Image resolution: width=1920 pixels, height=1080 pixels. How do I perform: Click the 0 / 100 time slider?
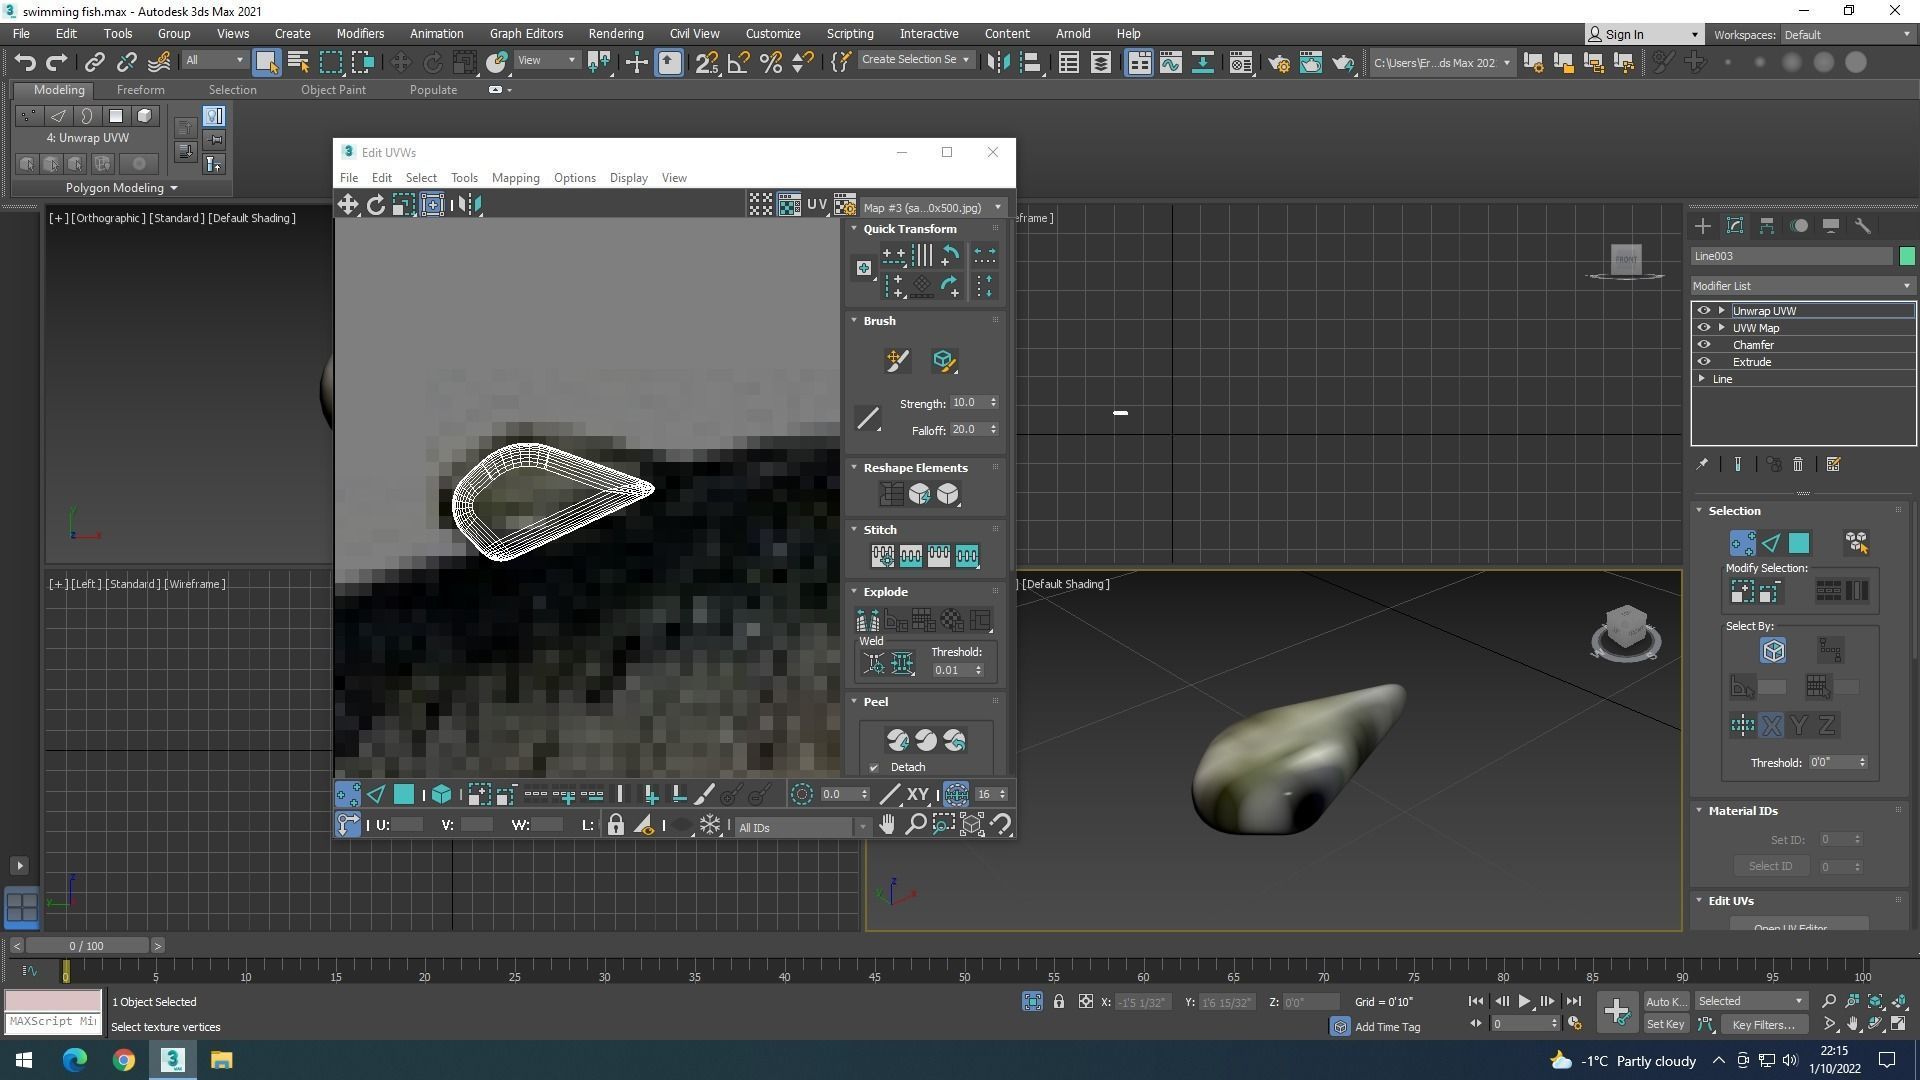[x=87, y=946]
